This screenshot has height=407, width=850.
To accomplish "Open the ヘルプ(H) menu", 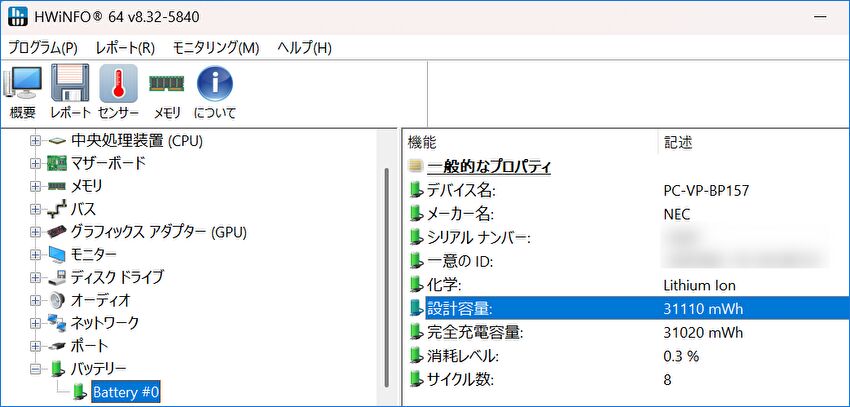I will point(304,48).
